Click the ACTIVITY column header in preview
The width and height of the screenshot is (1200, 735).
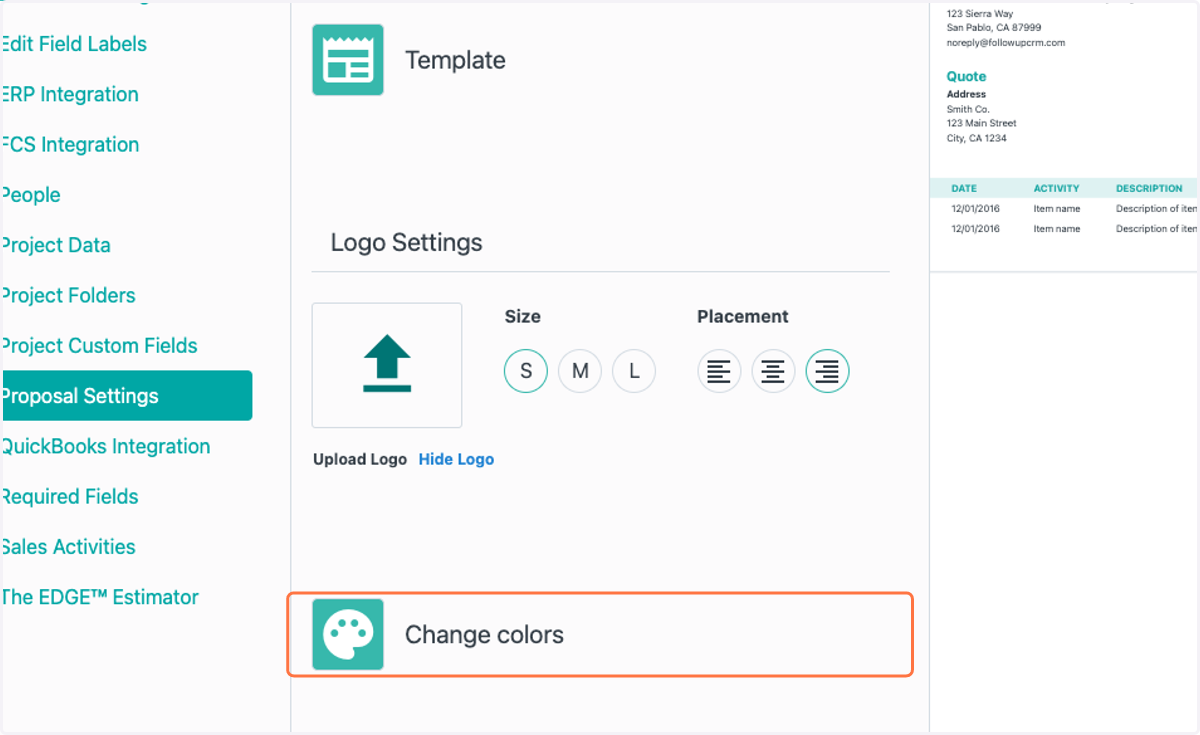tap(1056, 188)
